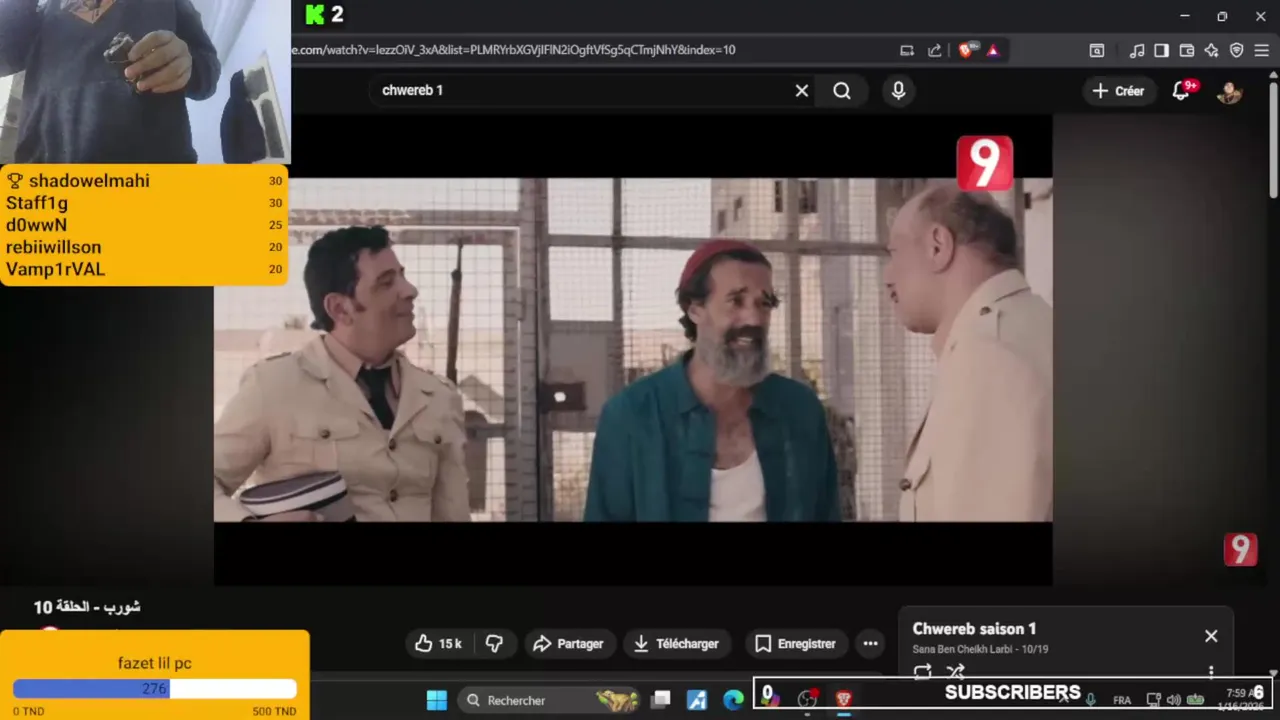Open Microsoft Edge from the taskbar

[x=733, y=700]
